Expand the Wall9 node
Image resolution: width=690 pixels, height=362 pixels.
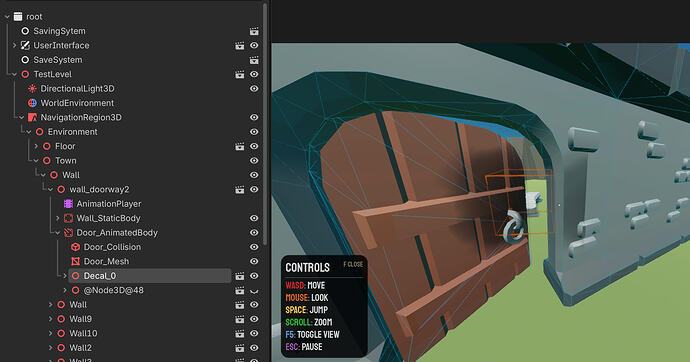50,319
